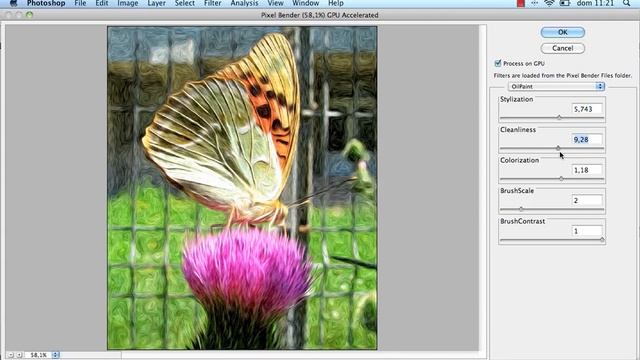The width and height of the screenshot is (640, 360).
Task: Click the Stylization value field 5,743
Action: click(587, 109)
